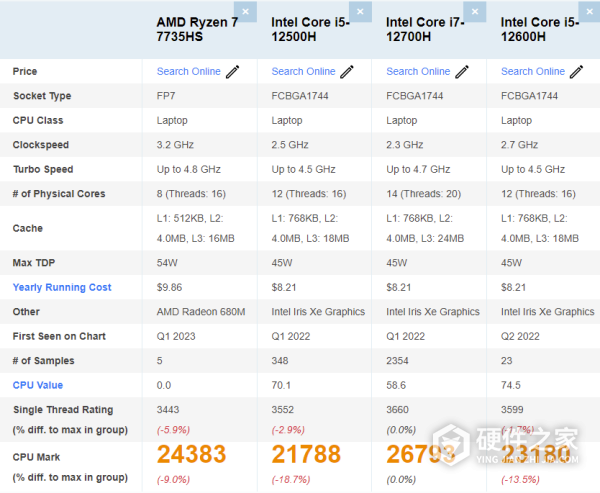Open the Yearly Running Cost link
Screen dimensions: 600x493
pyautogui.click(x=62, y=288)
